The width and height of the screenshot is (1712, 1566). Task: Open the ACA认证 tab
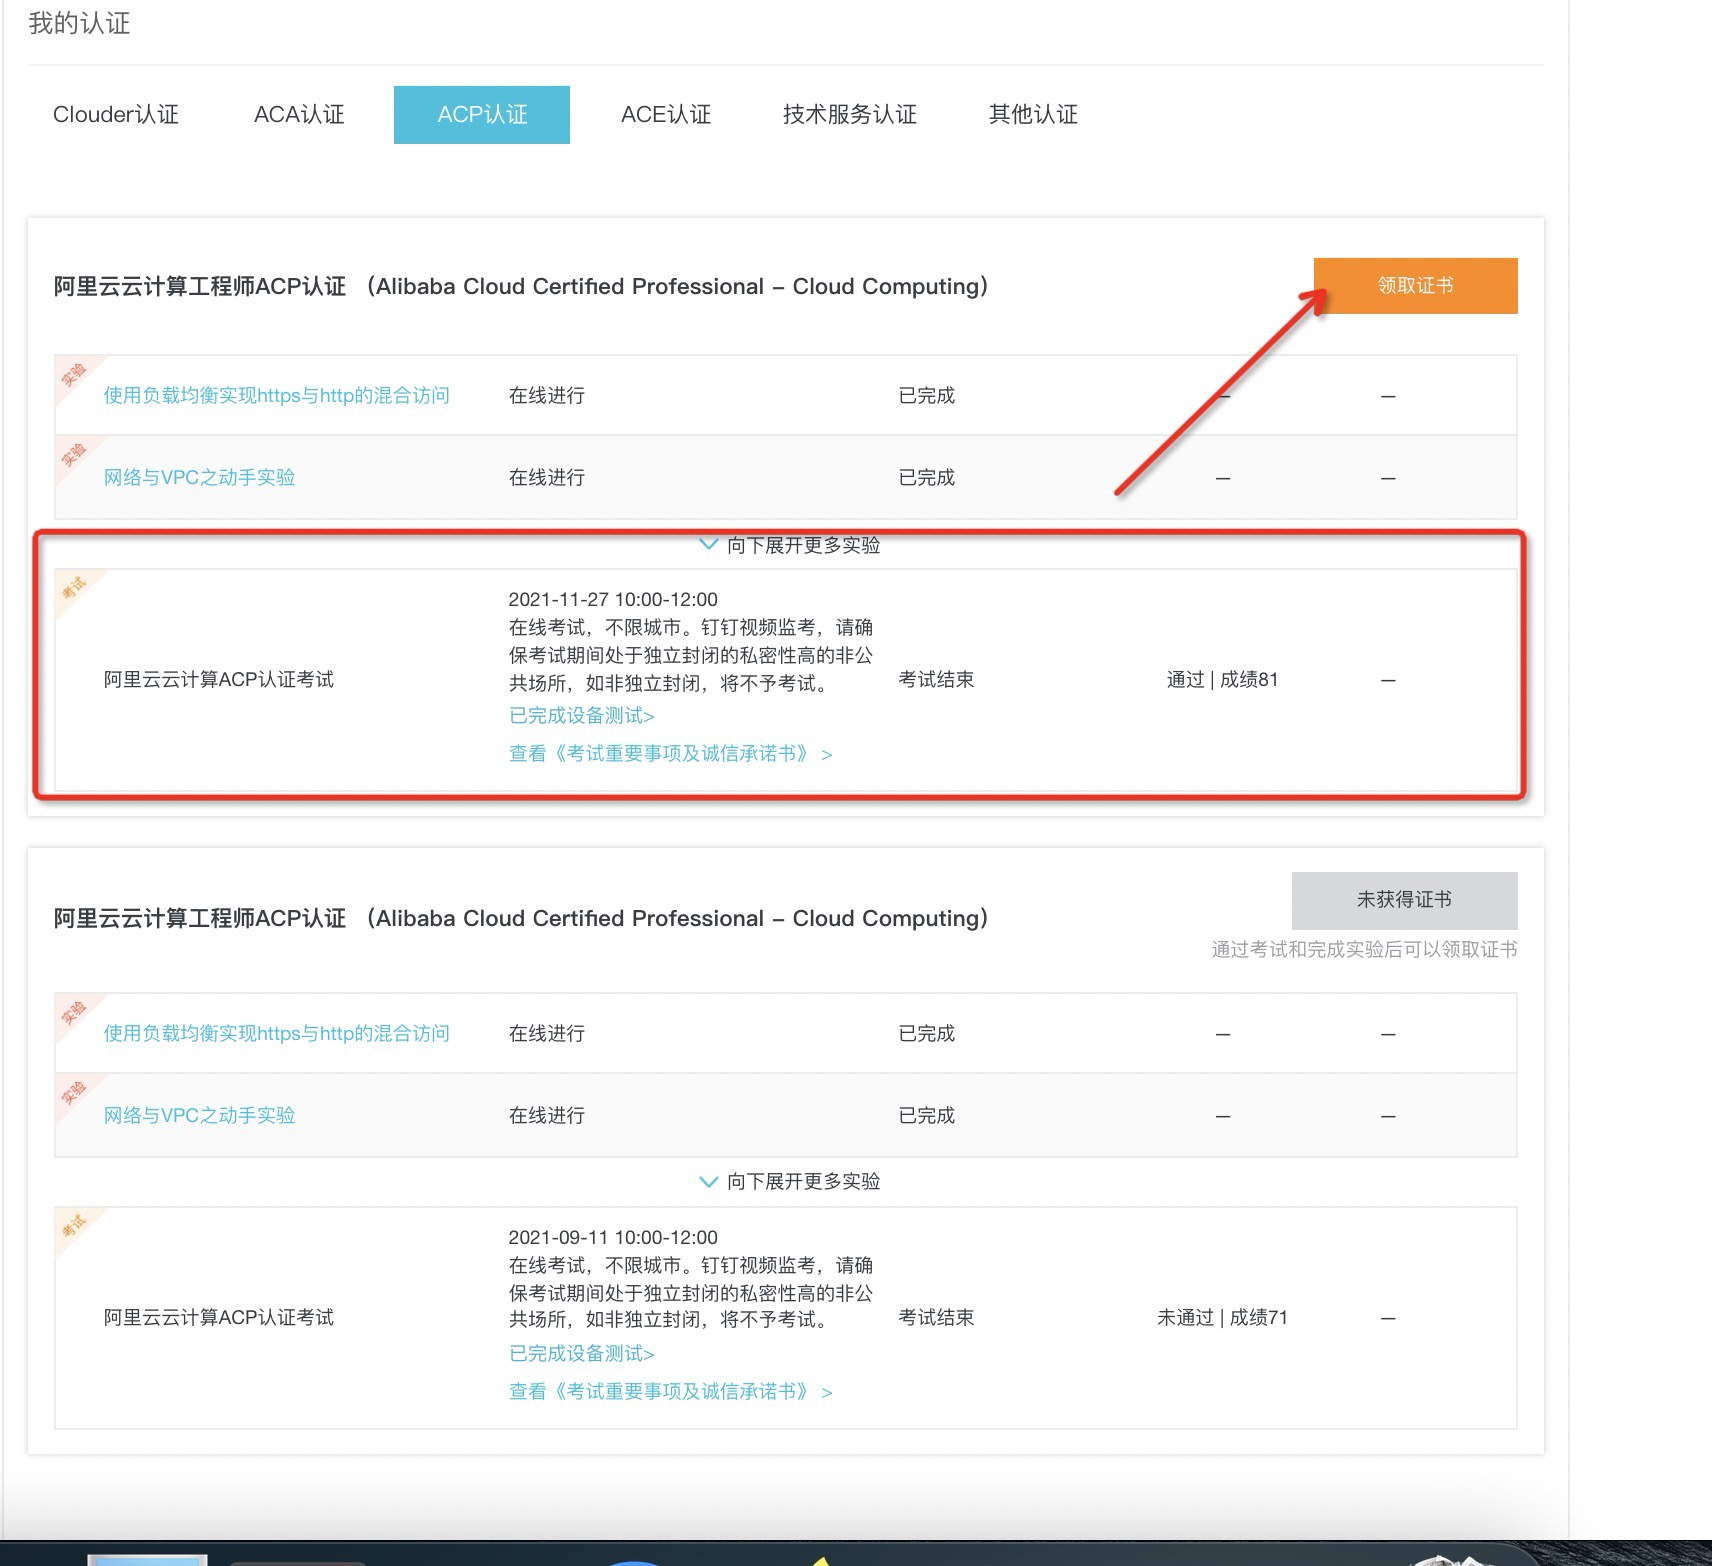(299, 115)
